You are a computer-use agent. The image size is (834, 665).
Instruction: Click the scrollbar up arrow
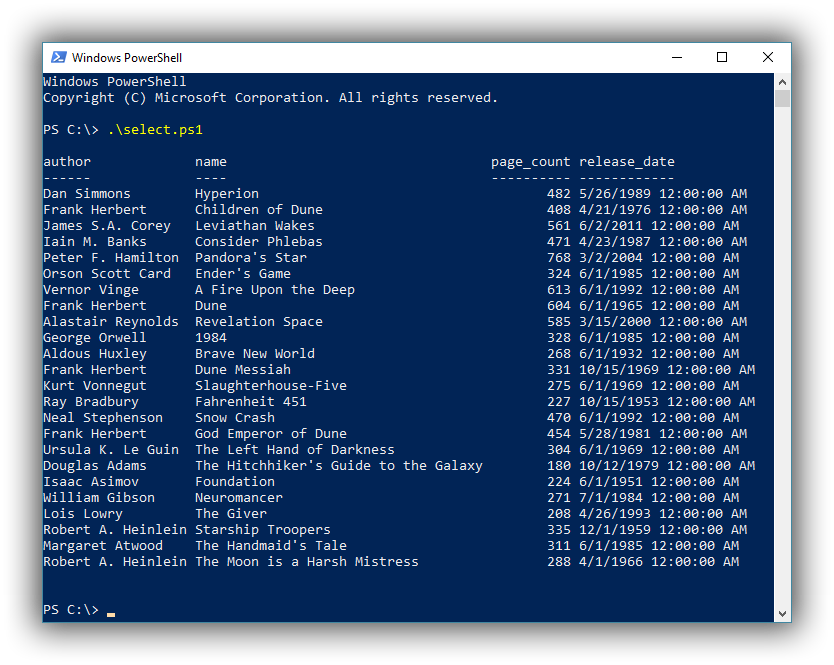782,81
